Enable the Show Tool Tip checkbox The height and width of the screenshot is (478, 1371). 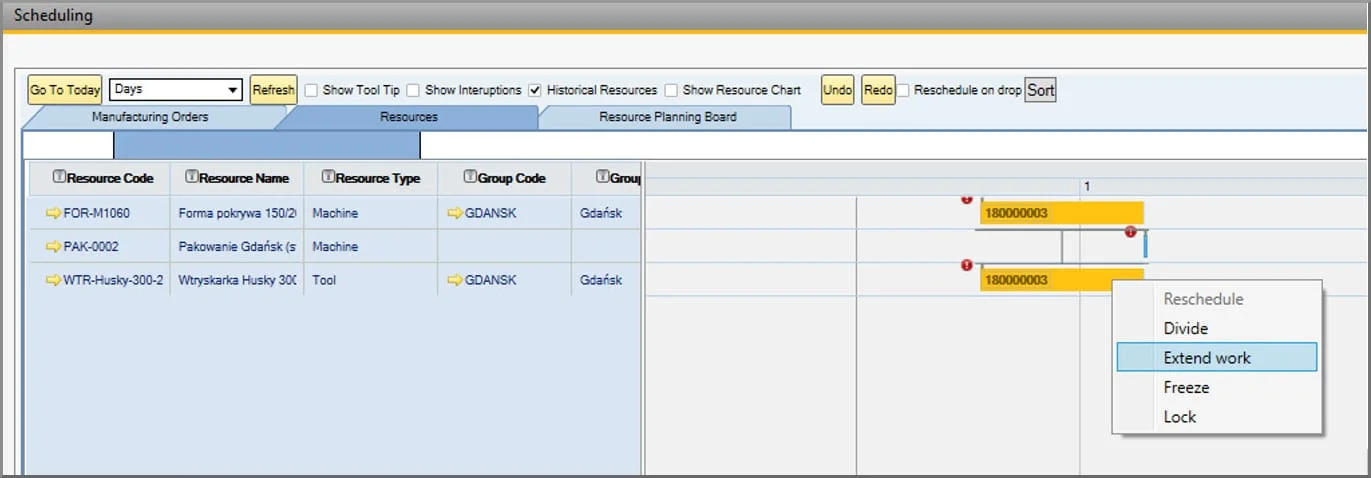[x=312, y=90]
